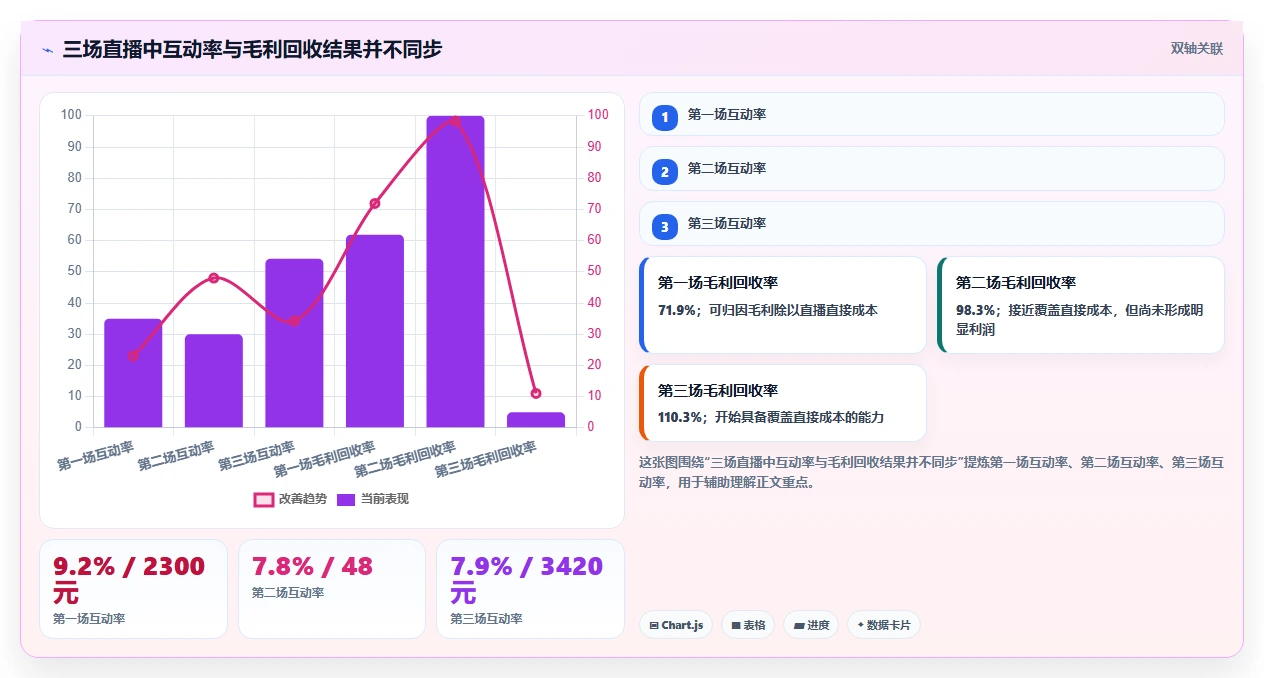The image size is (1264, 678).
Task: Select numbered badge 1 第一场互动率
Action: [x=664, y=116]
